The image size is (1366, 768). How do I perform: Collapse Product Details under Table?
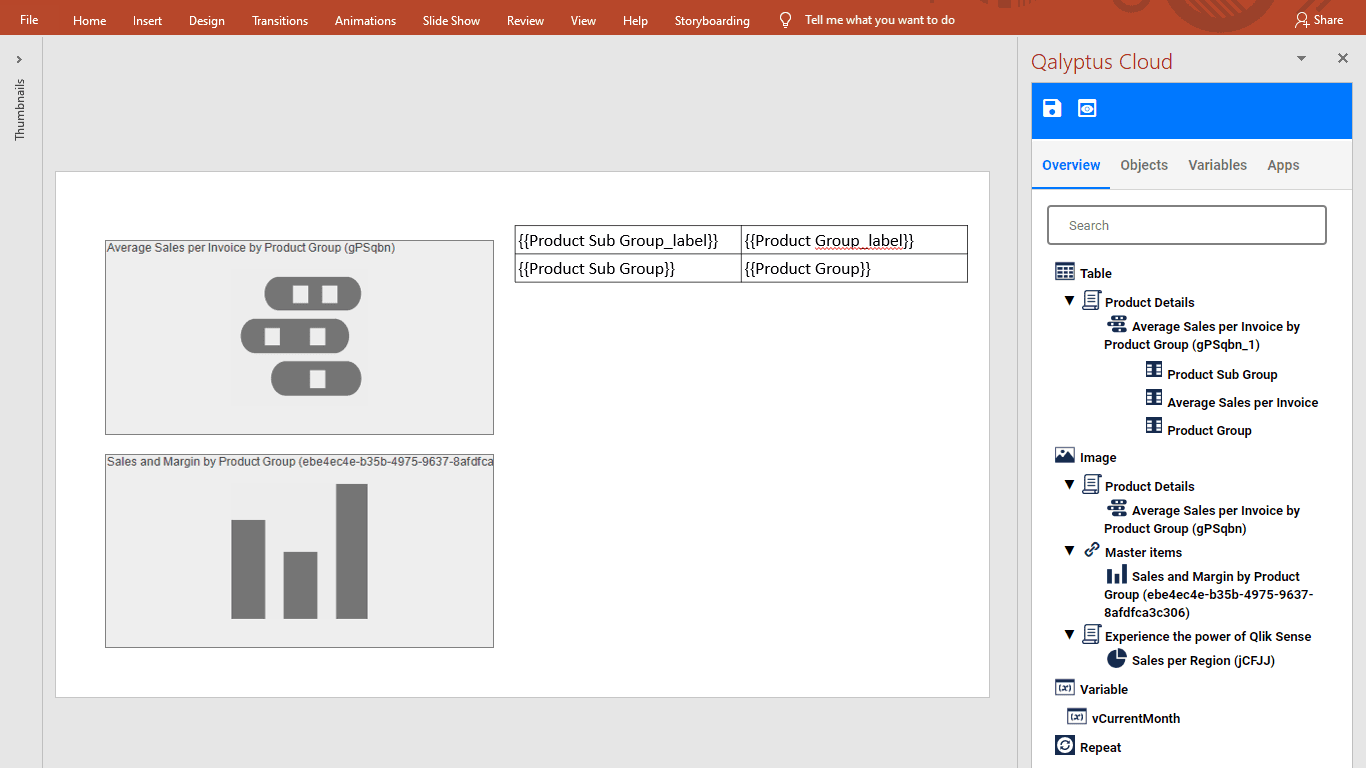click(1069, 300)
